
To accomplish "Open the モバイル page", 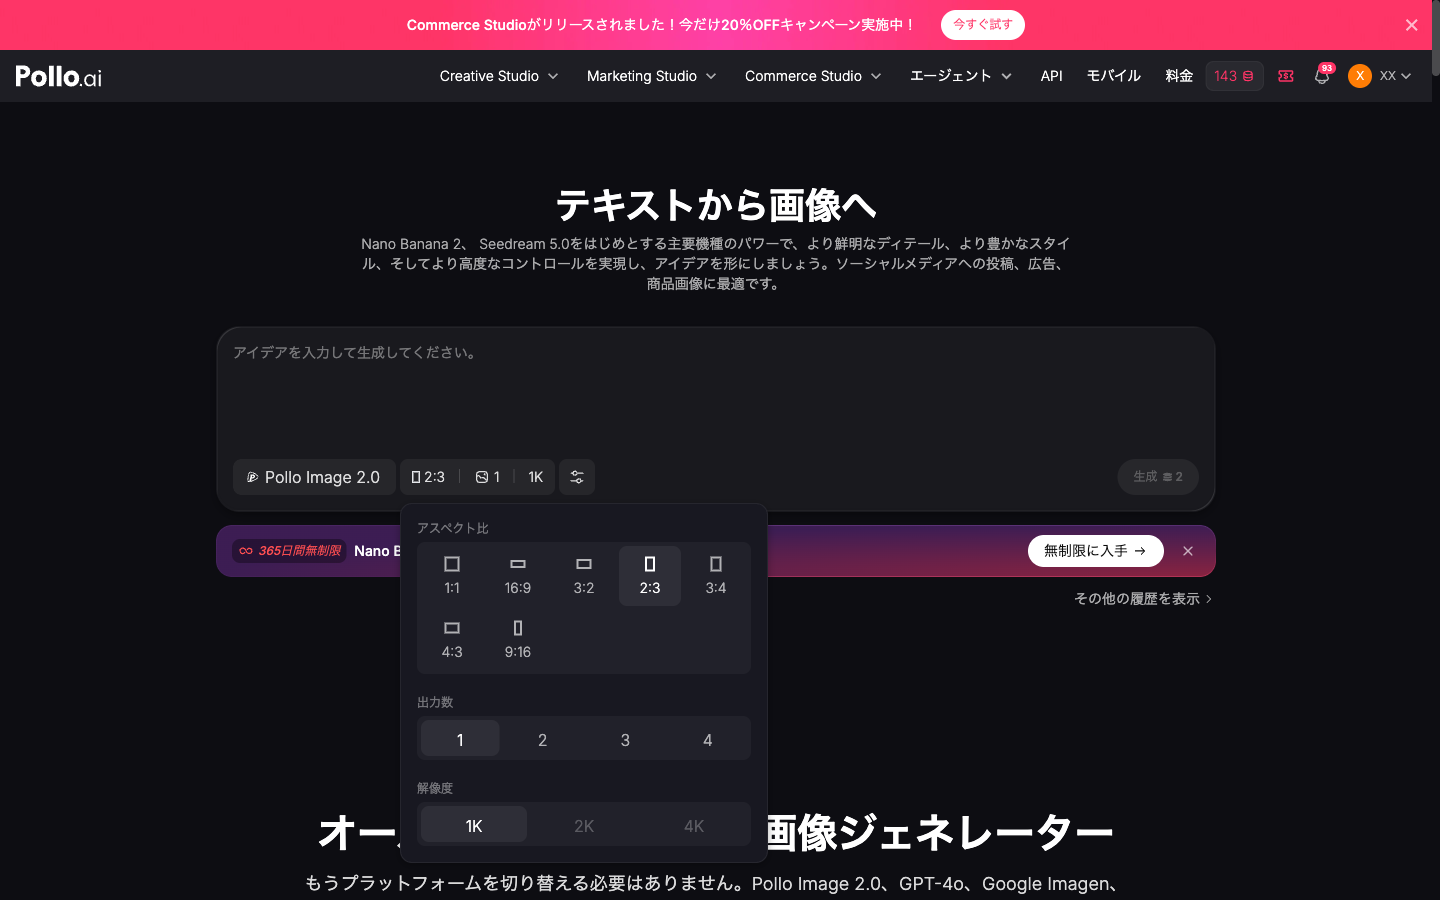I will (x=1113, y=76).
